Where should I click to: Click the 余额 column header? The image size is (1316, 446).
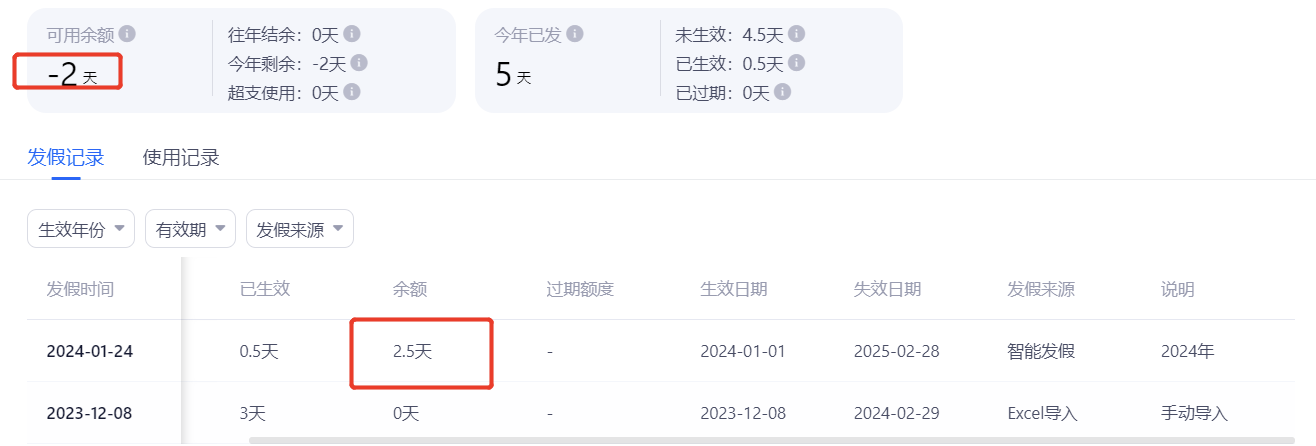point(410,289)
